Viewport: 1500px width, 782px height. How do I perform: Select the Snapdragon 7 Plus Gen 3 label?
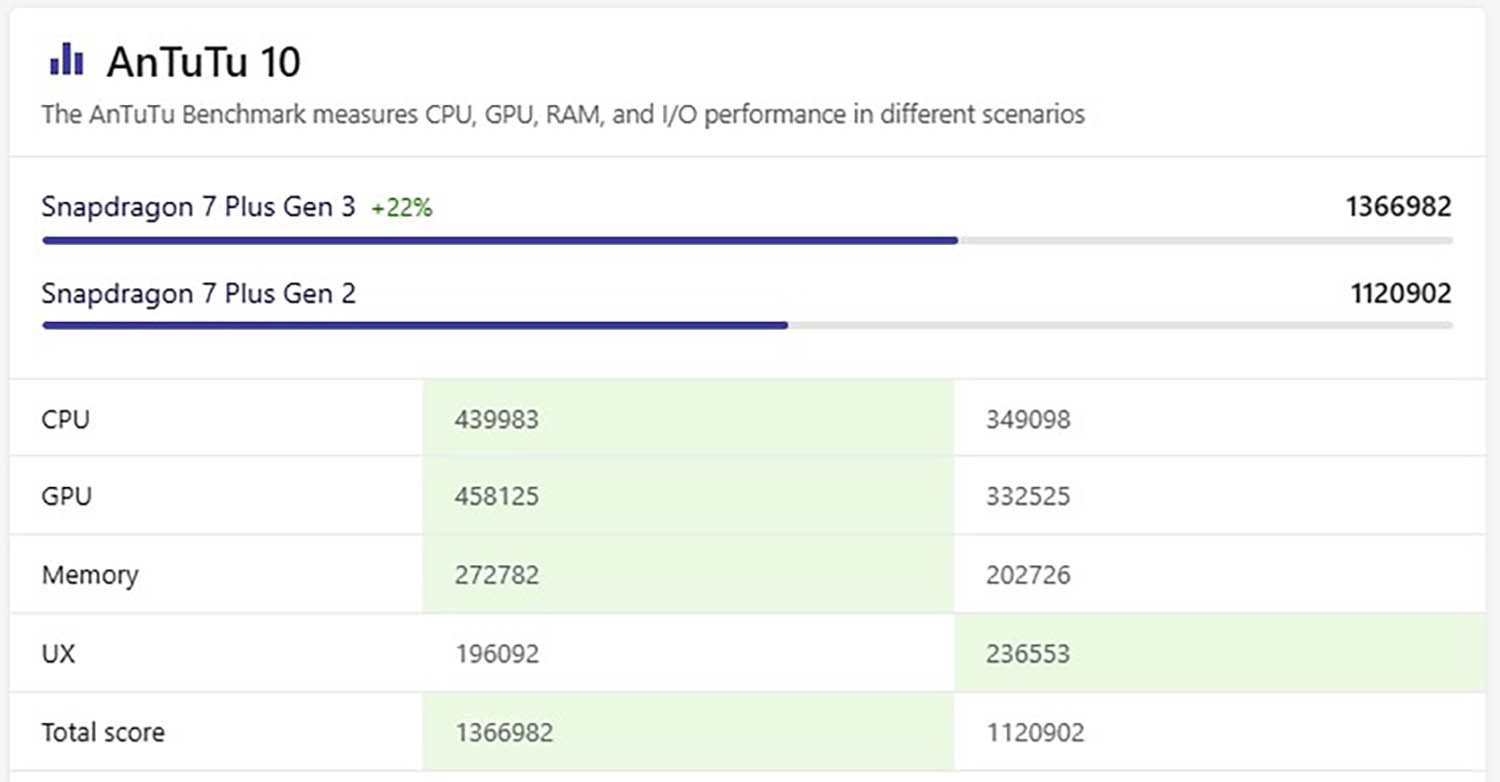(x=198, y=207)
